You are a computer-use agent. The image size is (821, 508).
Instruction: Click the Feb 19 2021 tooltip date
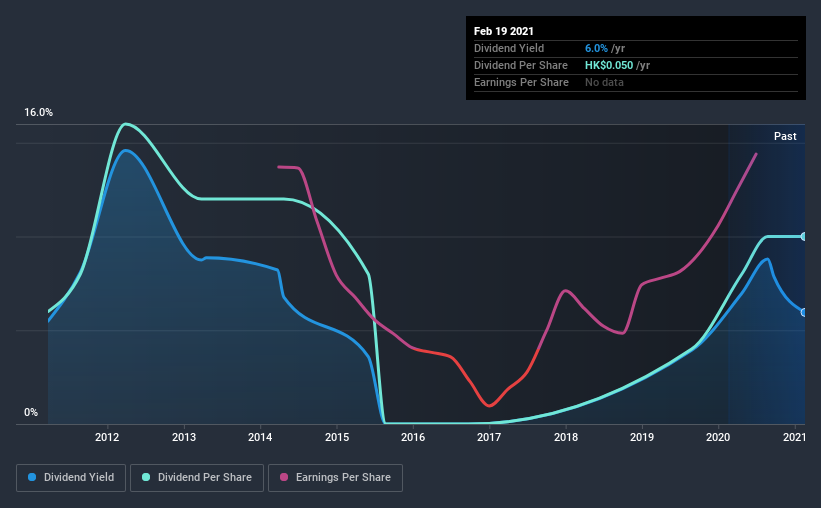pos(504,31)
